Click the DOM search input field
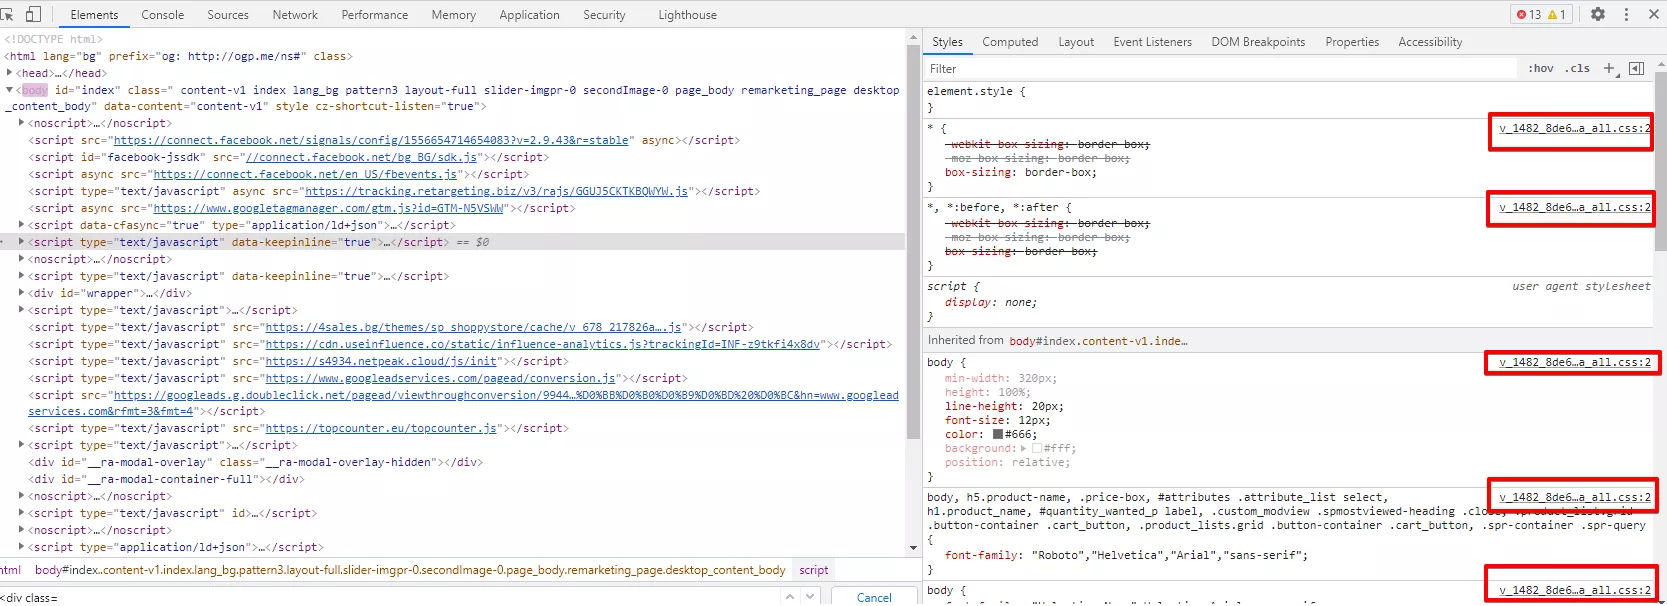 pos(390,597)
